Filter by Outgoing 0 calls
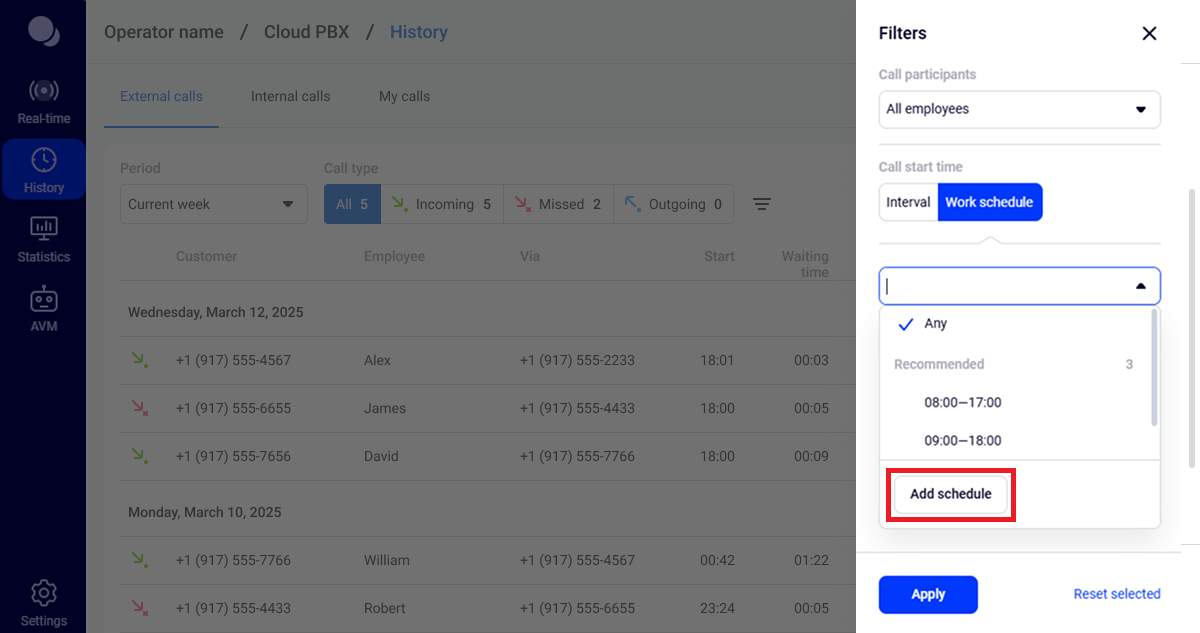 (673, 204)
